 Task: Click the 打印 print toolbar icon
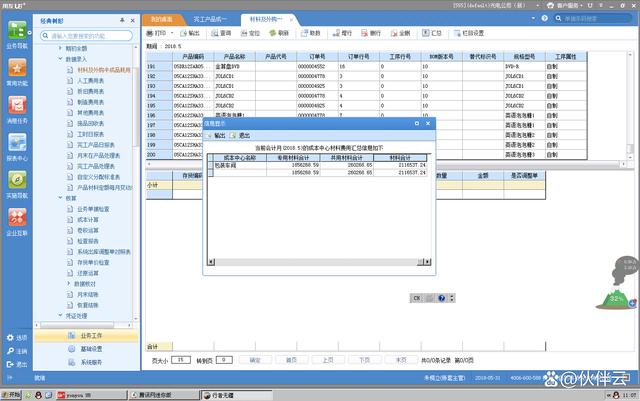click(x=153, y=33)
